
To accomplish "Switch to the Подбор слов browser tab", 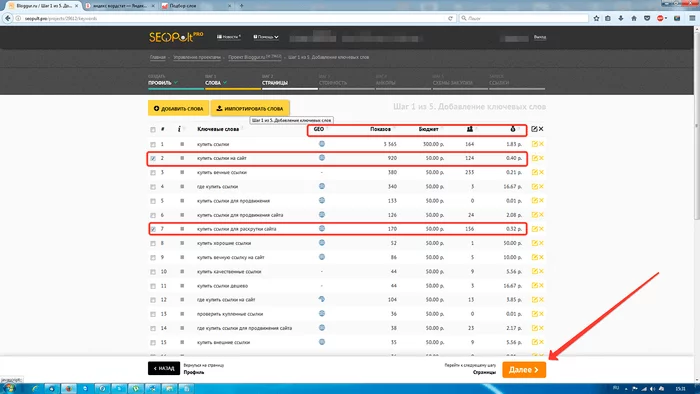I will (196, 6).
